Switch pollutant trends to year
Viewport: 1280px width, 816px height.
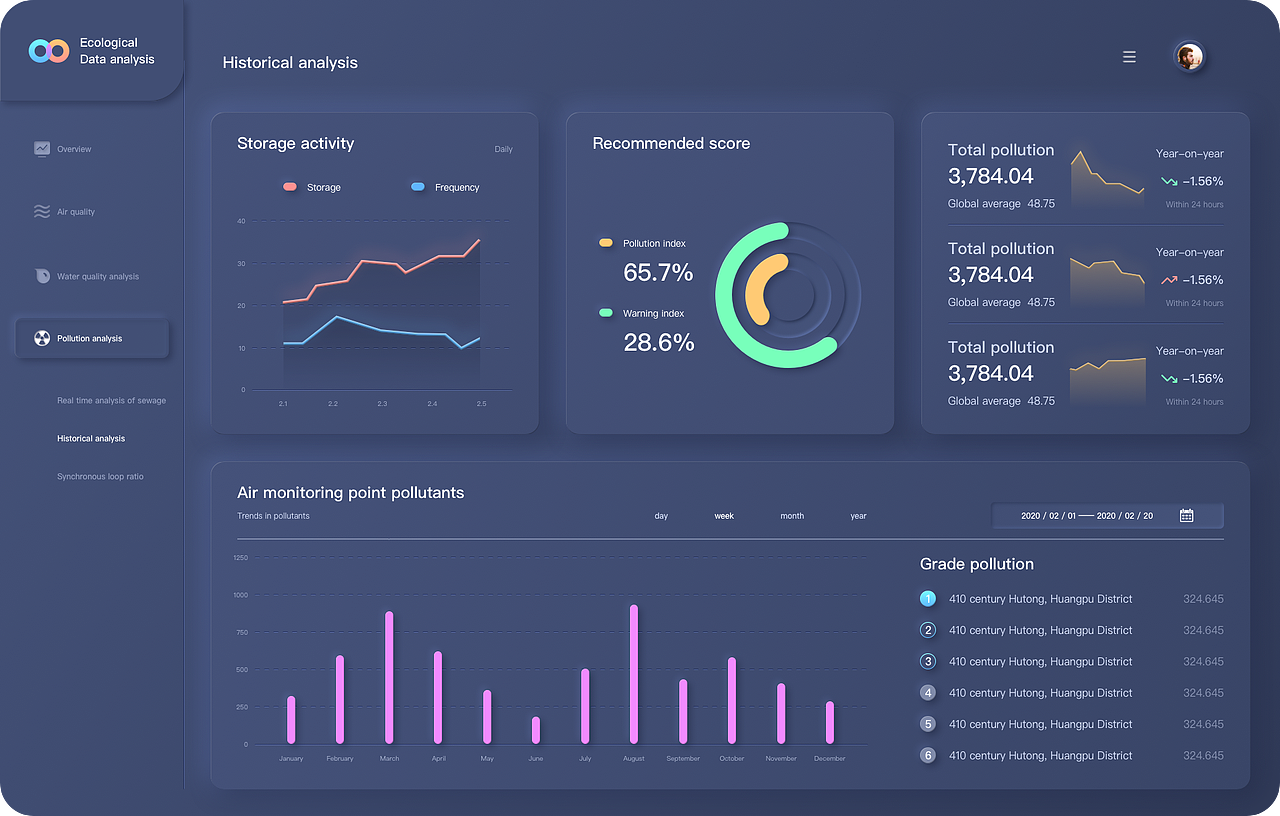point(858,516)
